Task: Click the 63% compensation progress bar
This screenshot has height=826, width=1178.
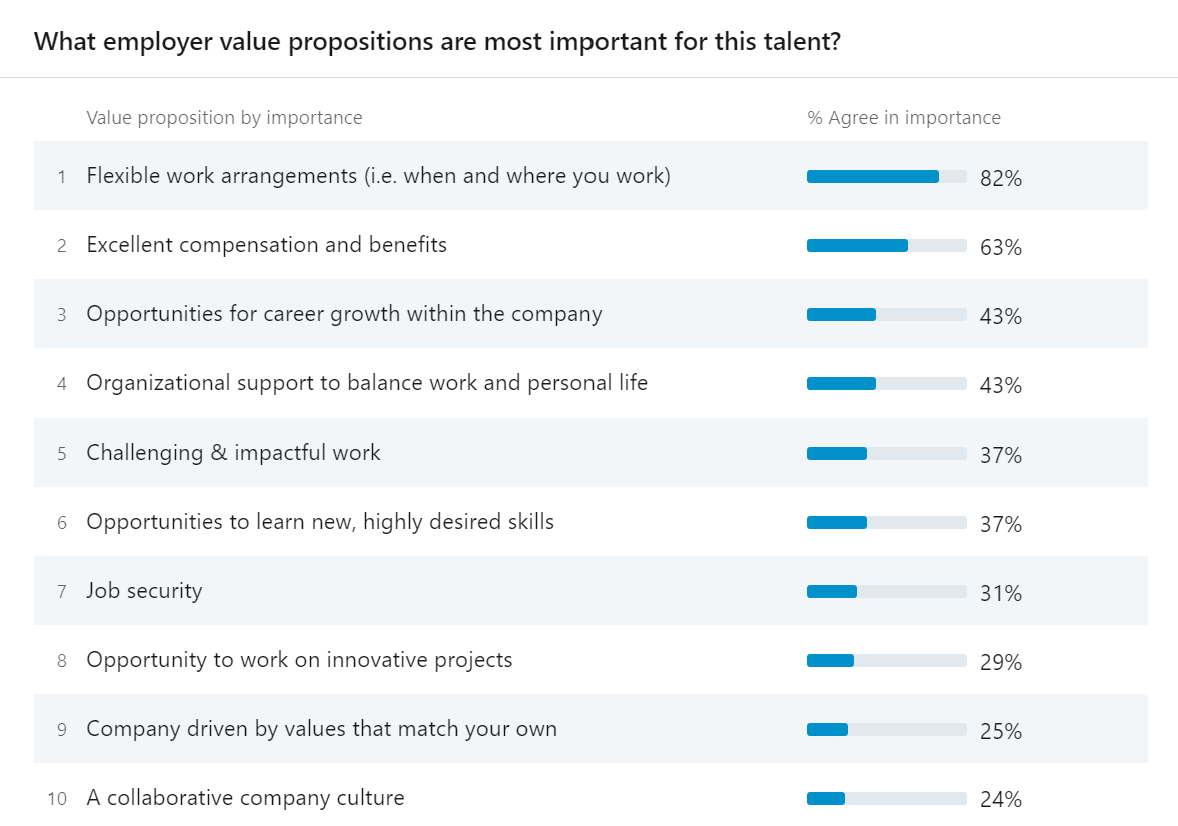Action: click(886, 246)
